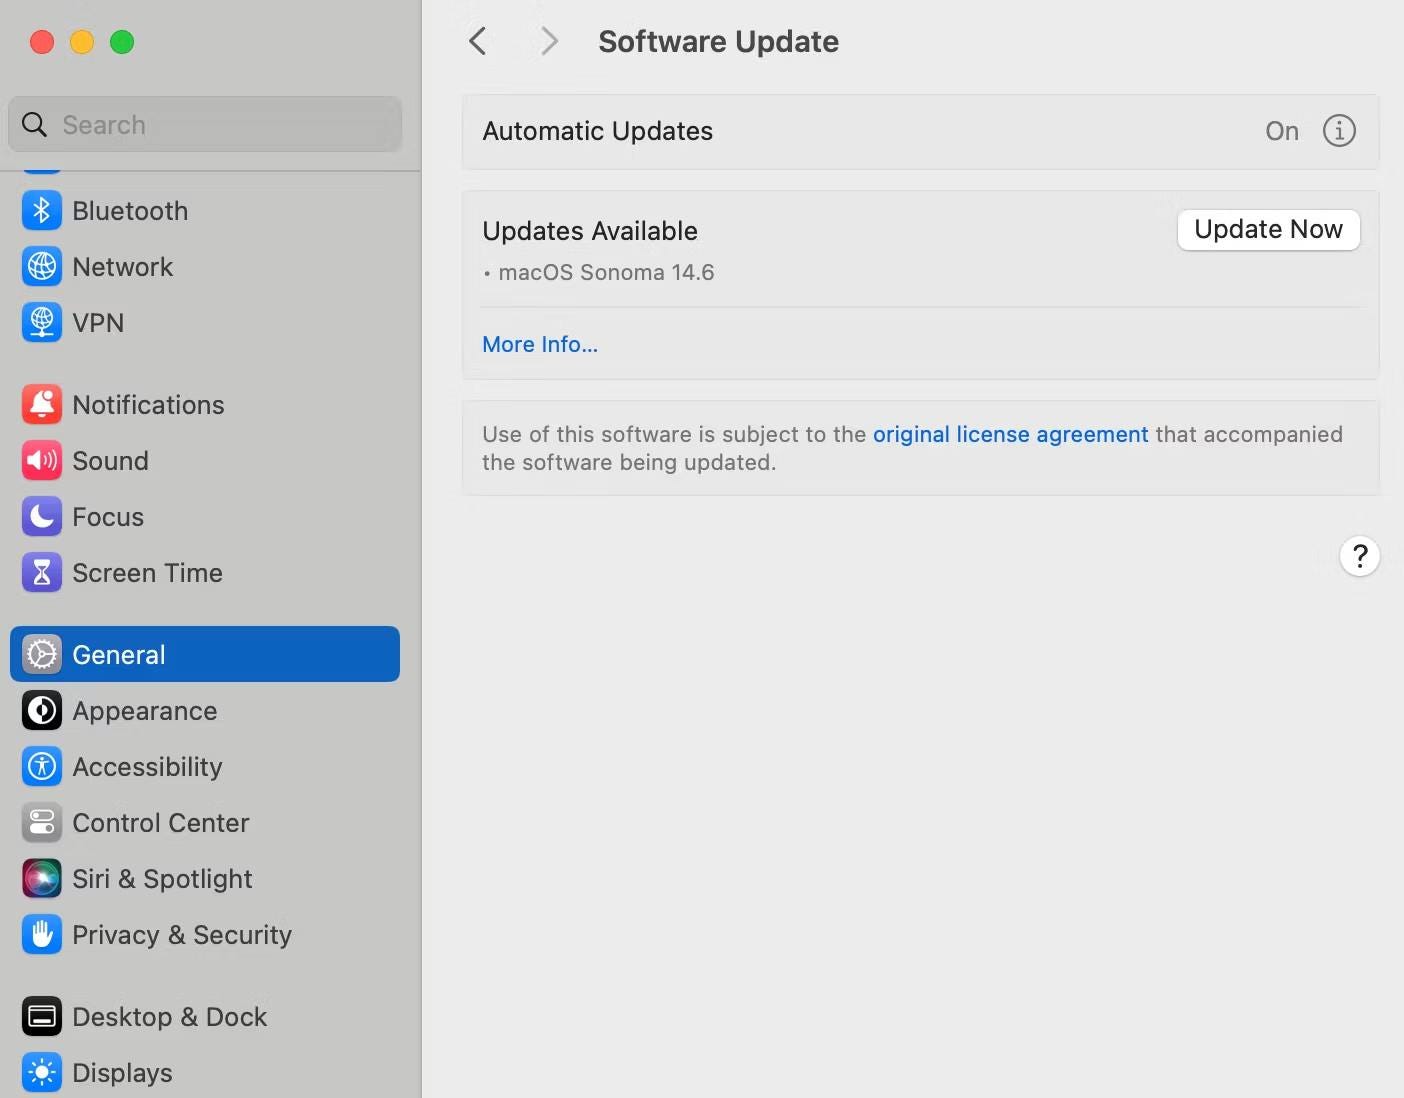1404x1098 pixels.
Task: Open the Siri & Spotlight icon
Action: click(x=41, y=879)
